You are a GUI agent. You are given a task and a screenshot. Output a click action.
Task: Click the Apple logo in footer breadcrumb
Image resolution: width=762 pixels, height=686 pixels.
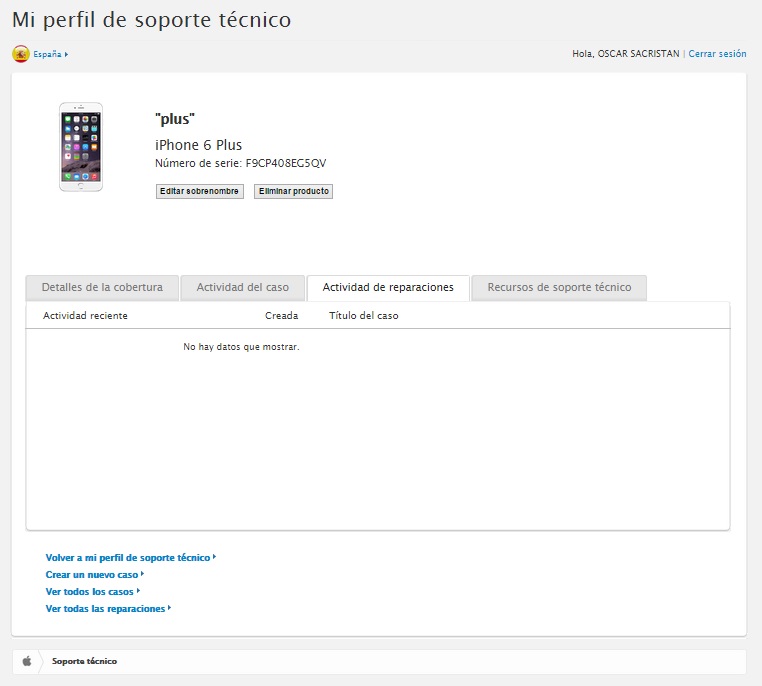pyautogui.click(x=27, y=661)
